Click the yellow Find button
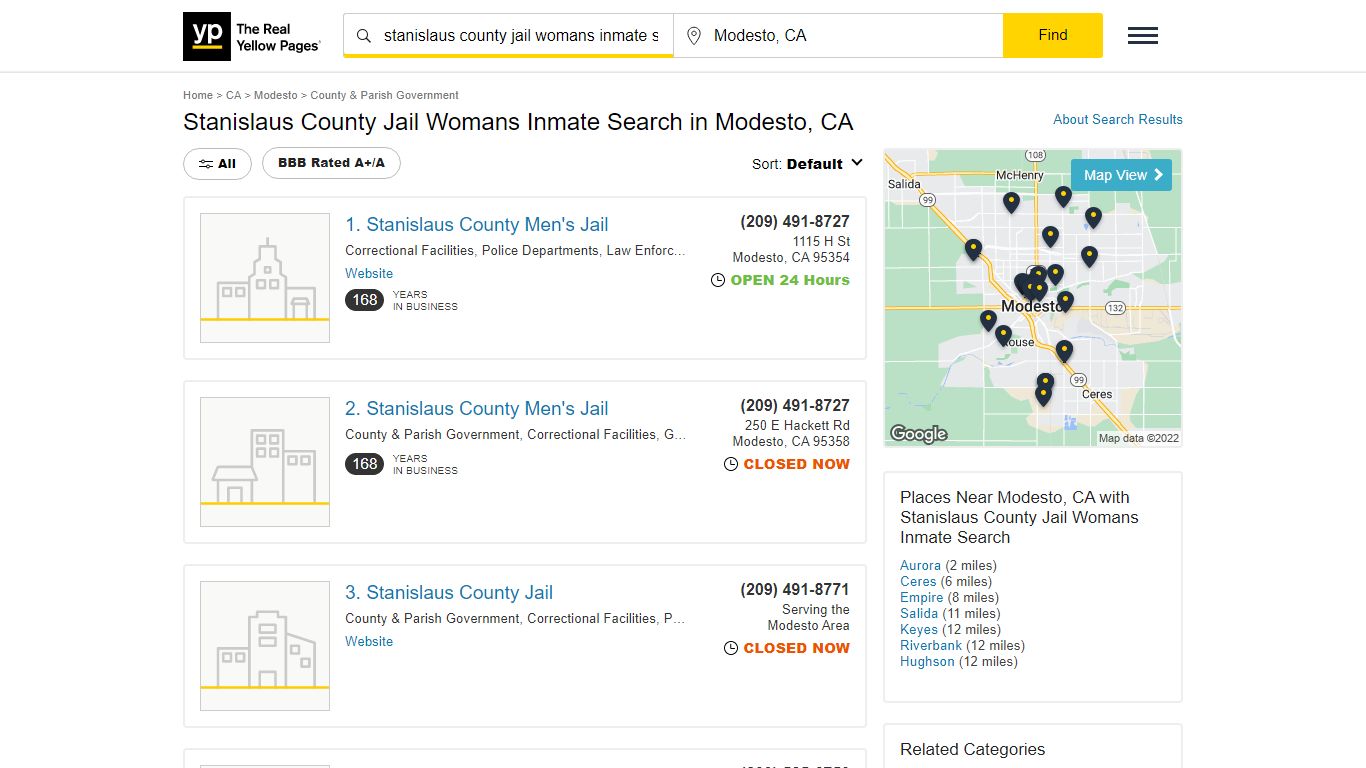This screenshot has height=768, width=1366. 1053,36
